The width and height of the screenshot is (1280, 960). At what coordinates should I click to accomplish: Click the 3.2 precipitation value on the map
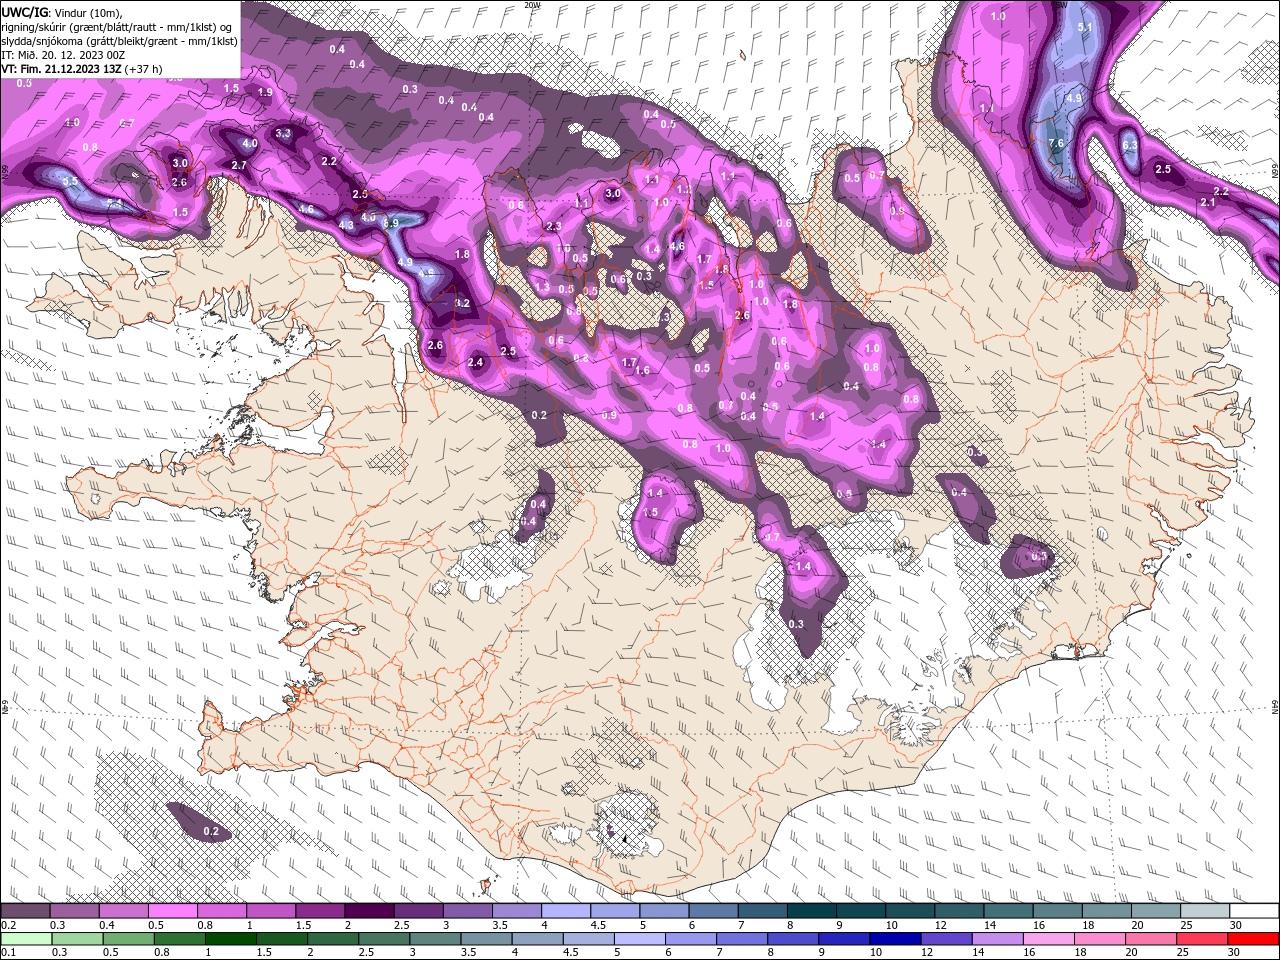(x=462, y=303)
